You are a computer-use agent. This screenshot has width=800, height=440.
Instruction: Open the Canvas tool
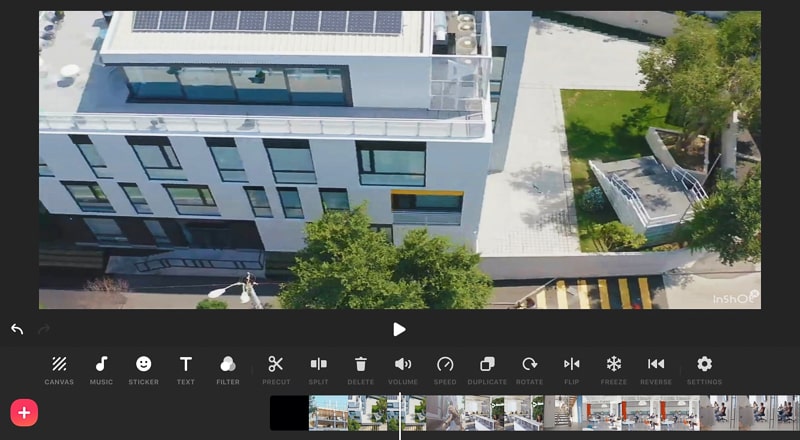coord(59,370)
